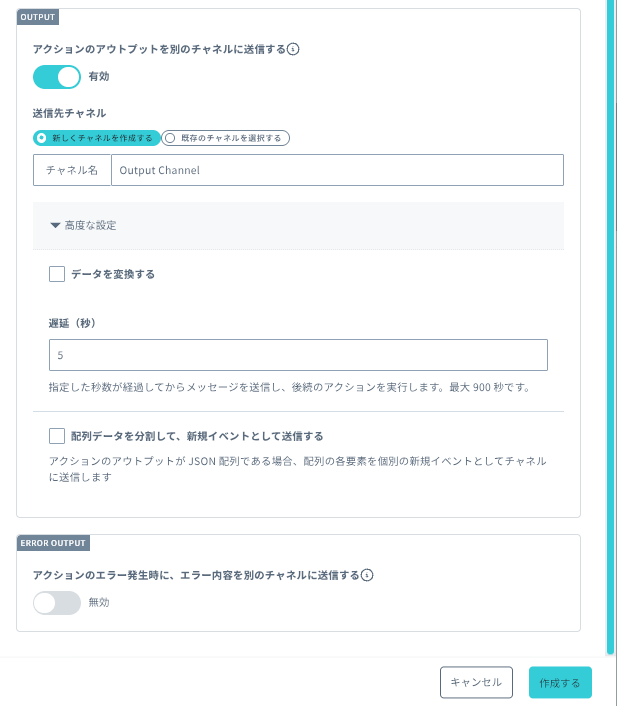
Task: Click the 送信先チャネル heading text
Action: 69,113
